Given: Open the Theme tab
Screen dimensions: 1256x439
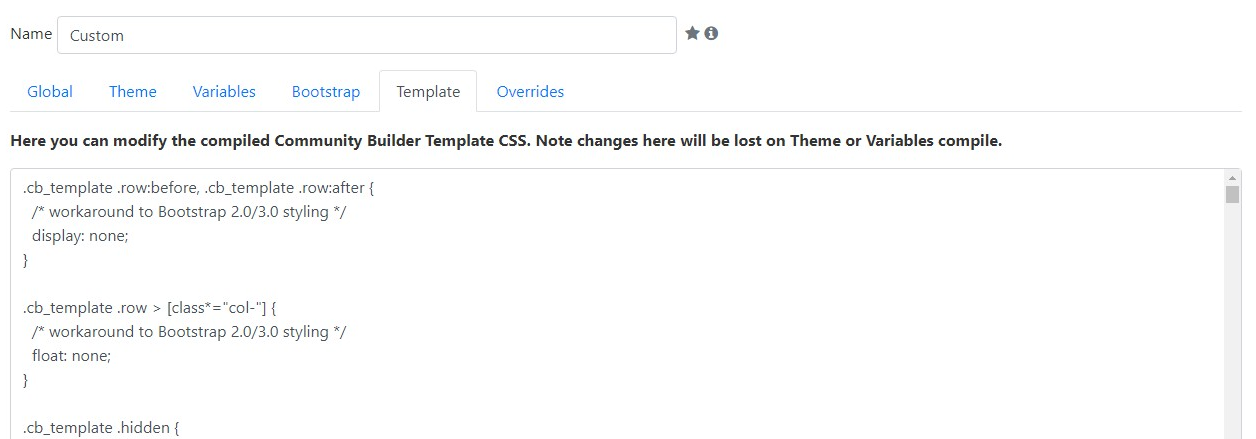Looking at the screenshot, I should (133, 91).
